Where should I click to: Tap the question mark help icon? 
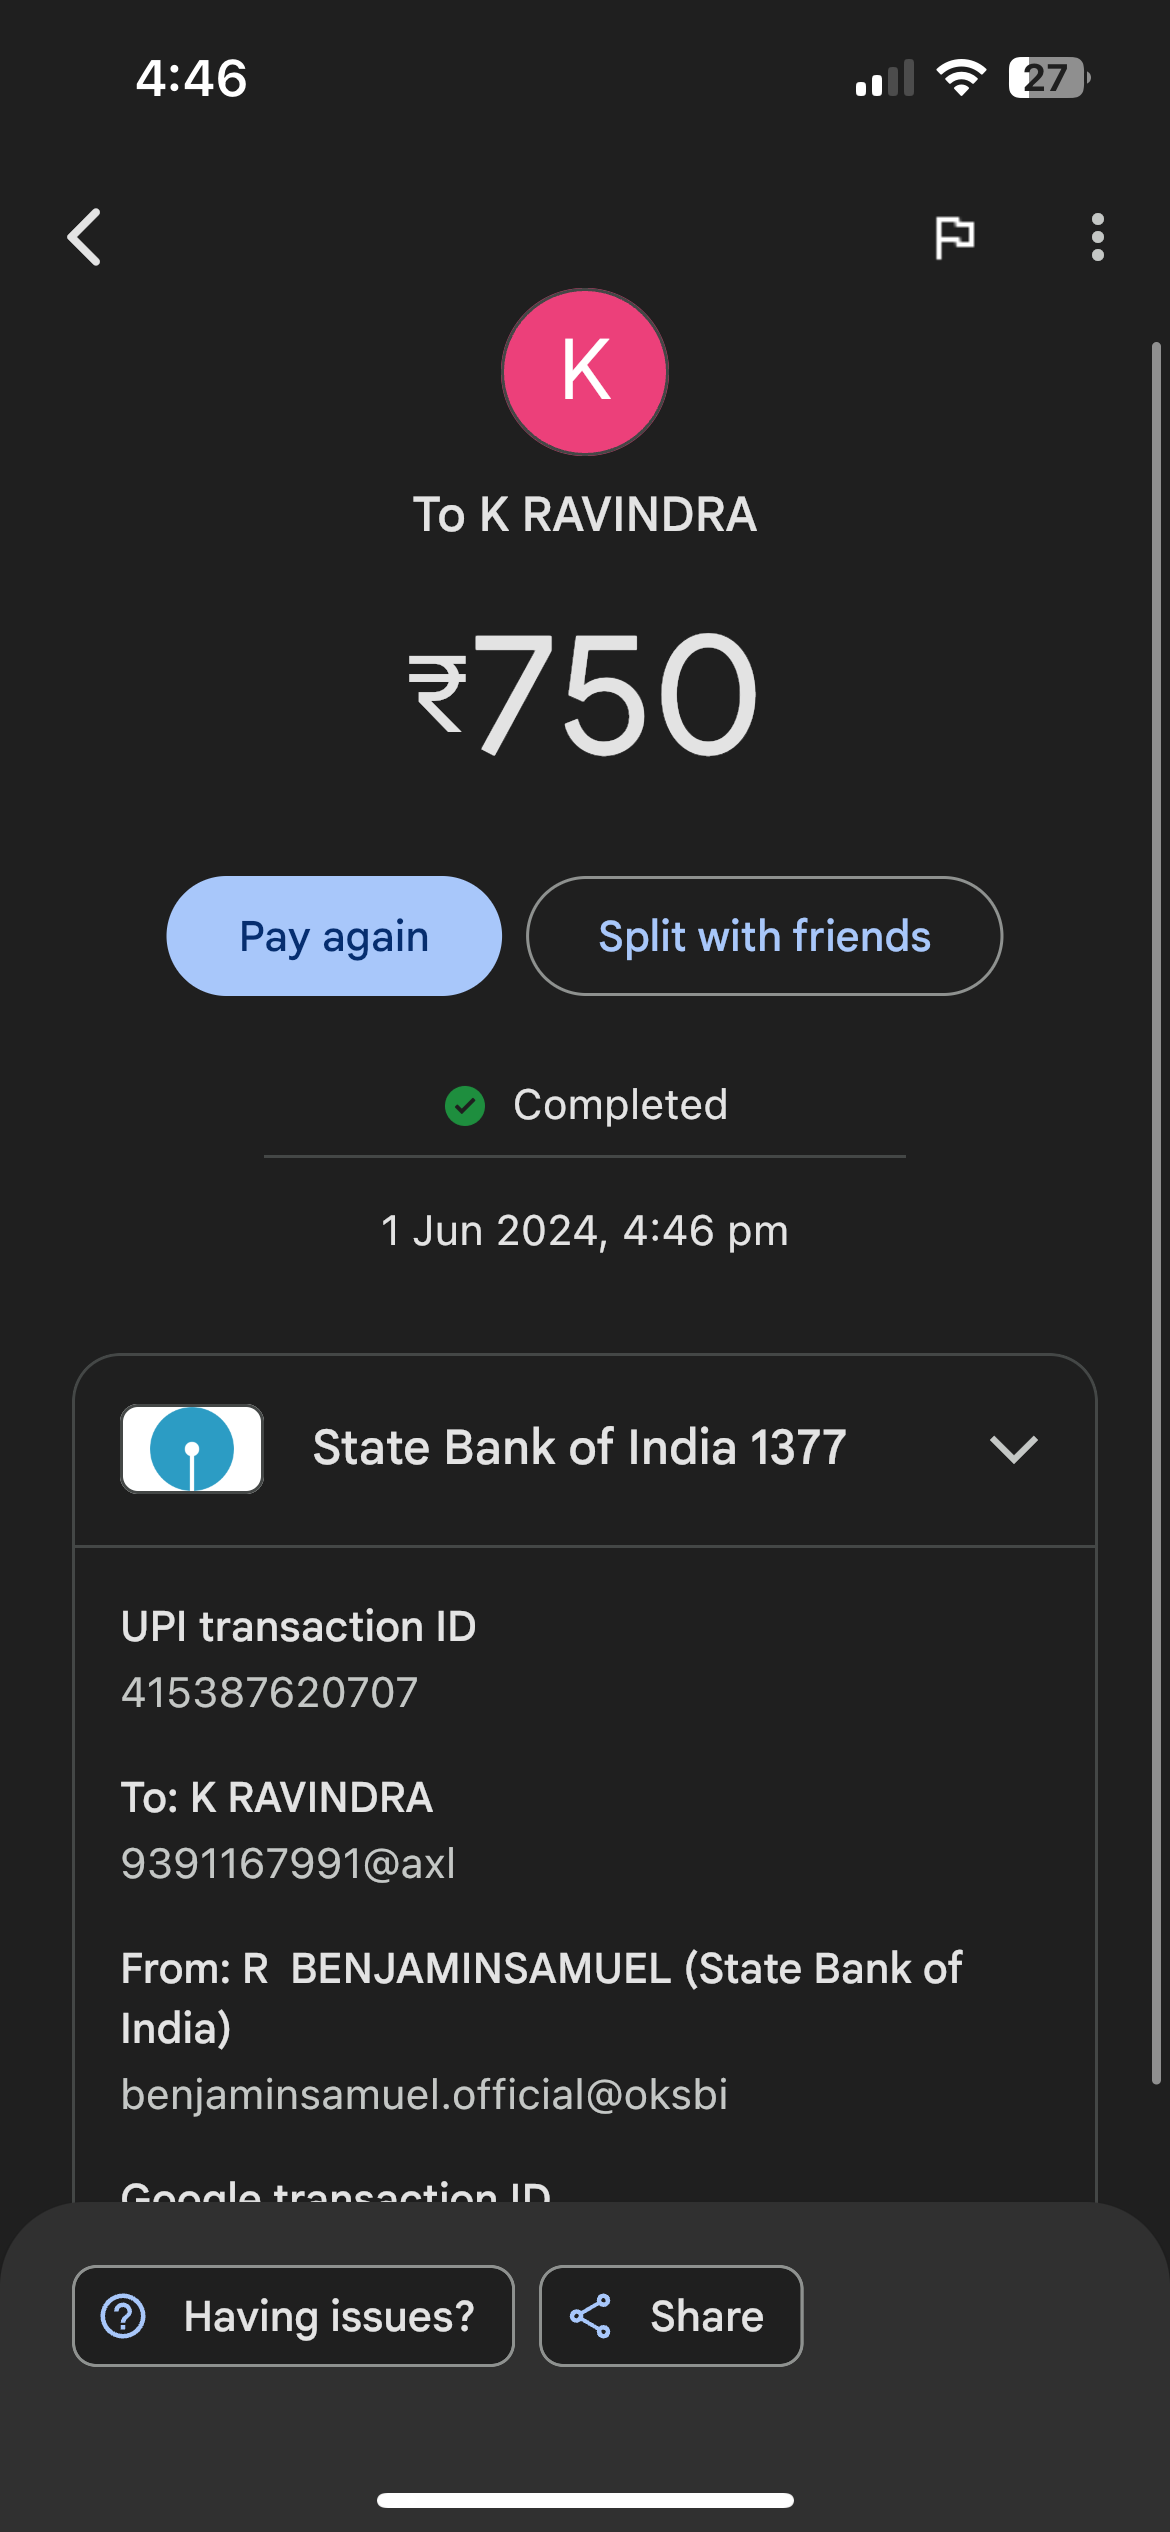coord(124,2316)
